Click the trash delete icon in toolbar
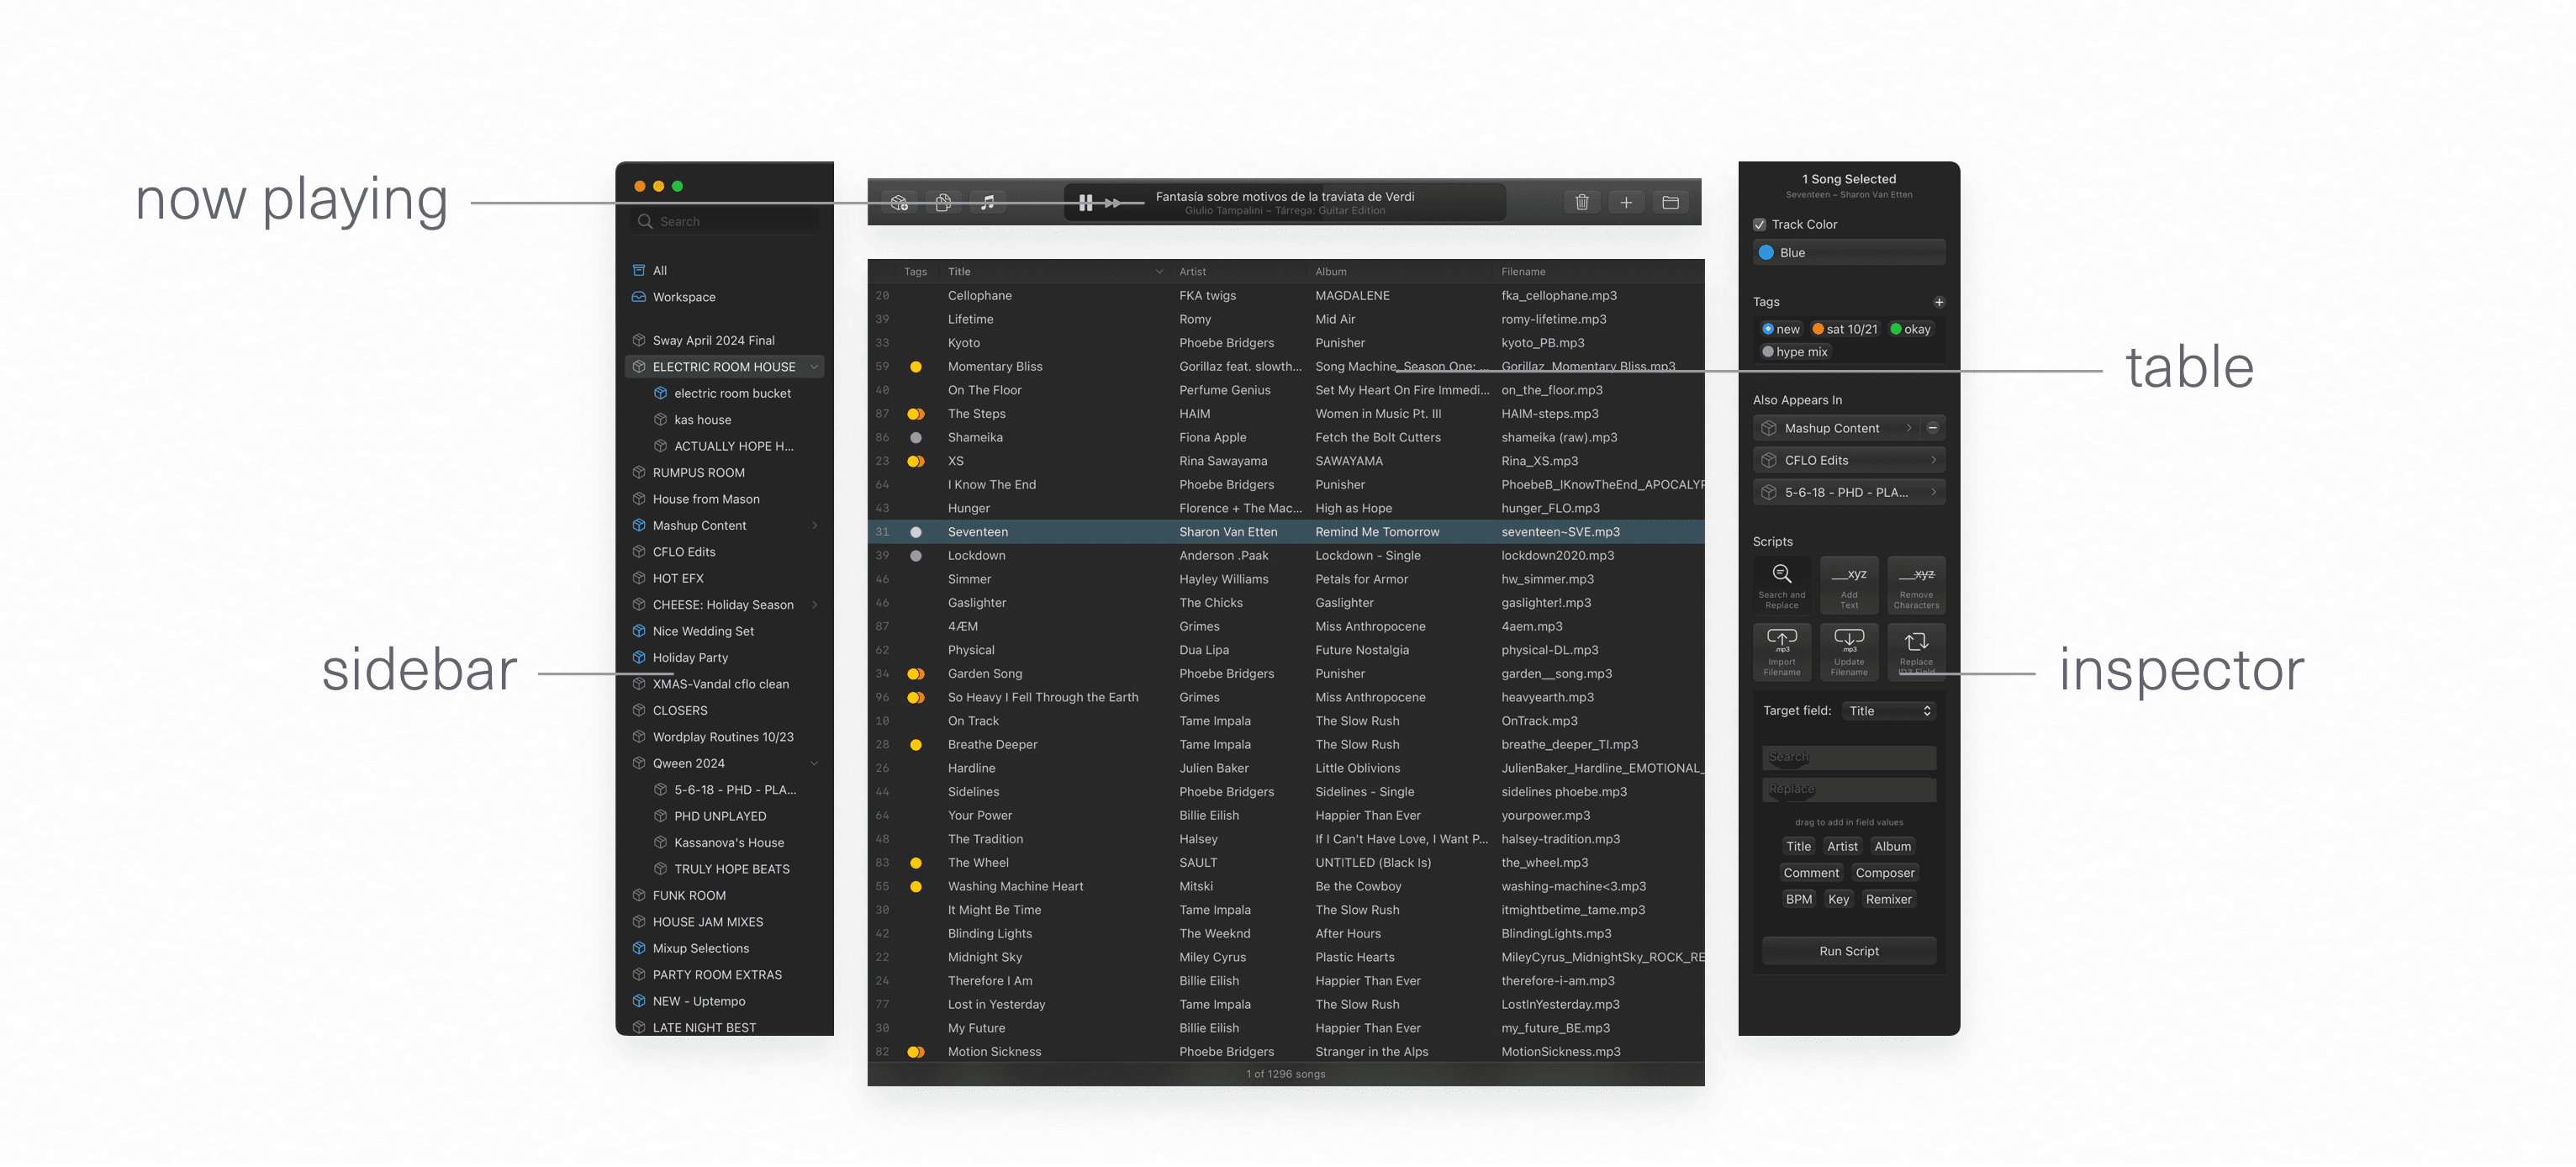 coord(1581,202)
